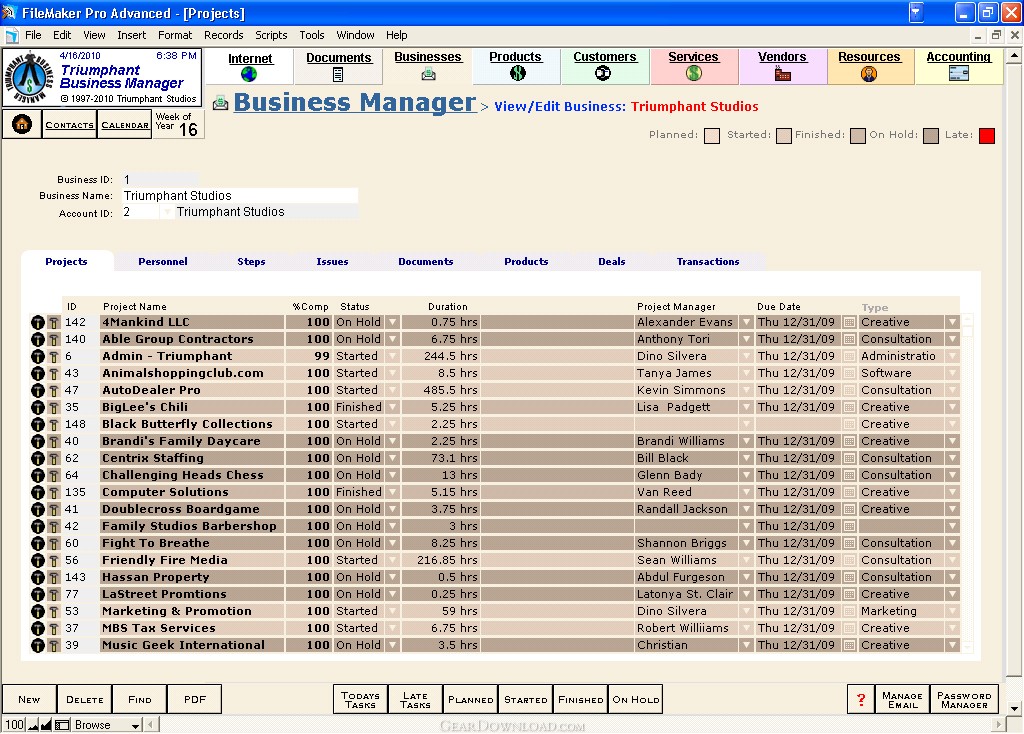
Task: Click the trash icon for Music Geek International
Action: point(54,645)
